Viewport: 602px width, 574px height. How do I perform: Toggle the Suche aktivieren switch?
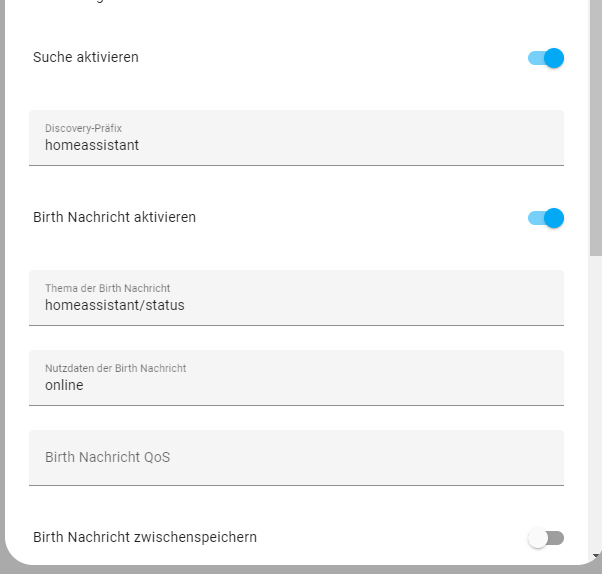(x=546, y=58)
